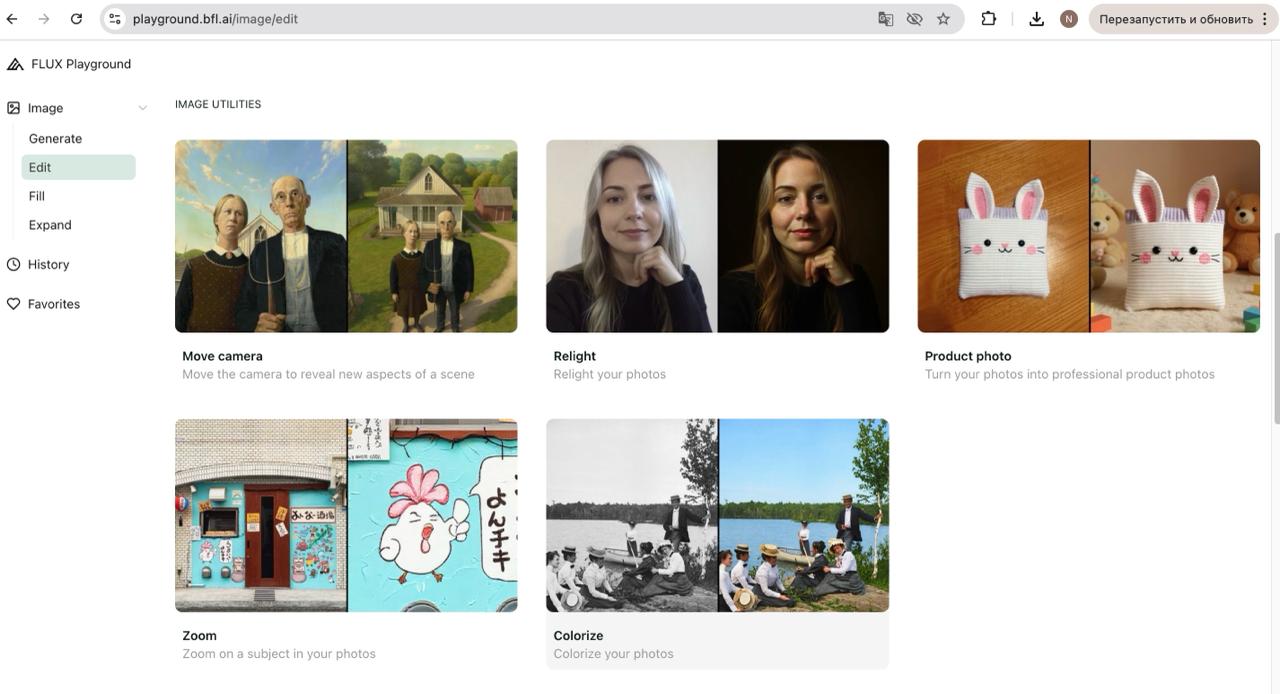
Task: Bookmark this page with the star icon
Action: click(943, 19)
